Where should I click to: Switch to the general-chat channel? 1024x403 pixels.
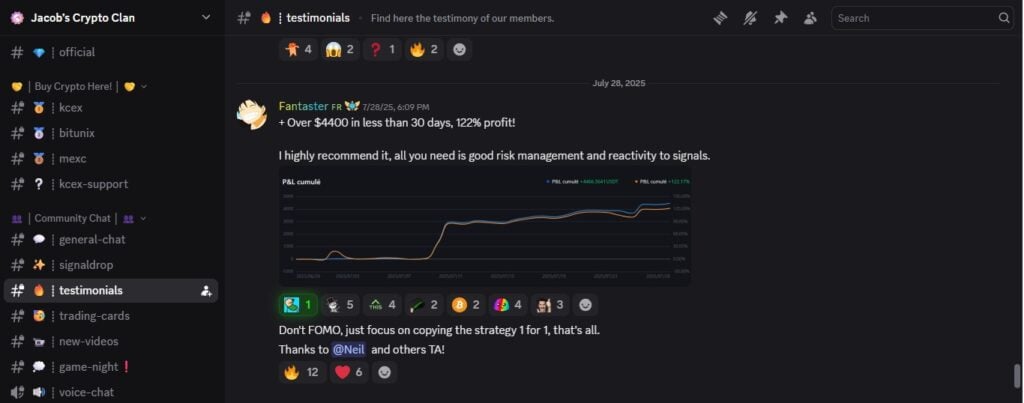point(90,240)
